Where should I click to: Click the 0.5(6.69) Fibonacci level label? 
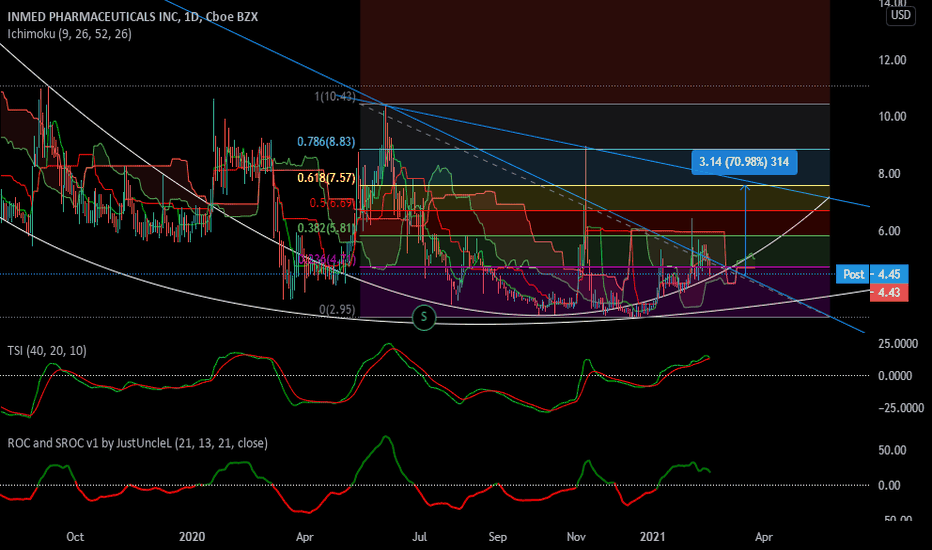[332, 203]
